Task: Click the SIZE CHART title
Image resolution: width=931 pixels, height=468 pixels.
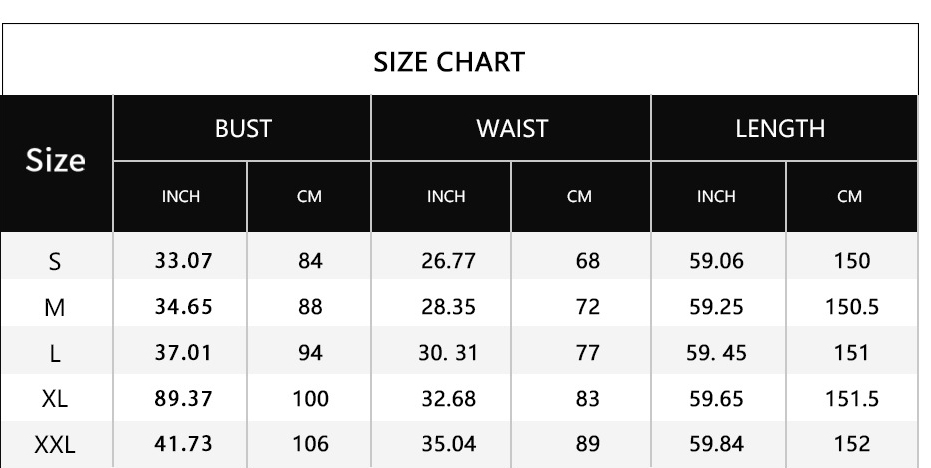Action: pos(448,62)
